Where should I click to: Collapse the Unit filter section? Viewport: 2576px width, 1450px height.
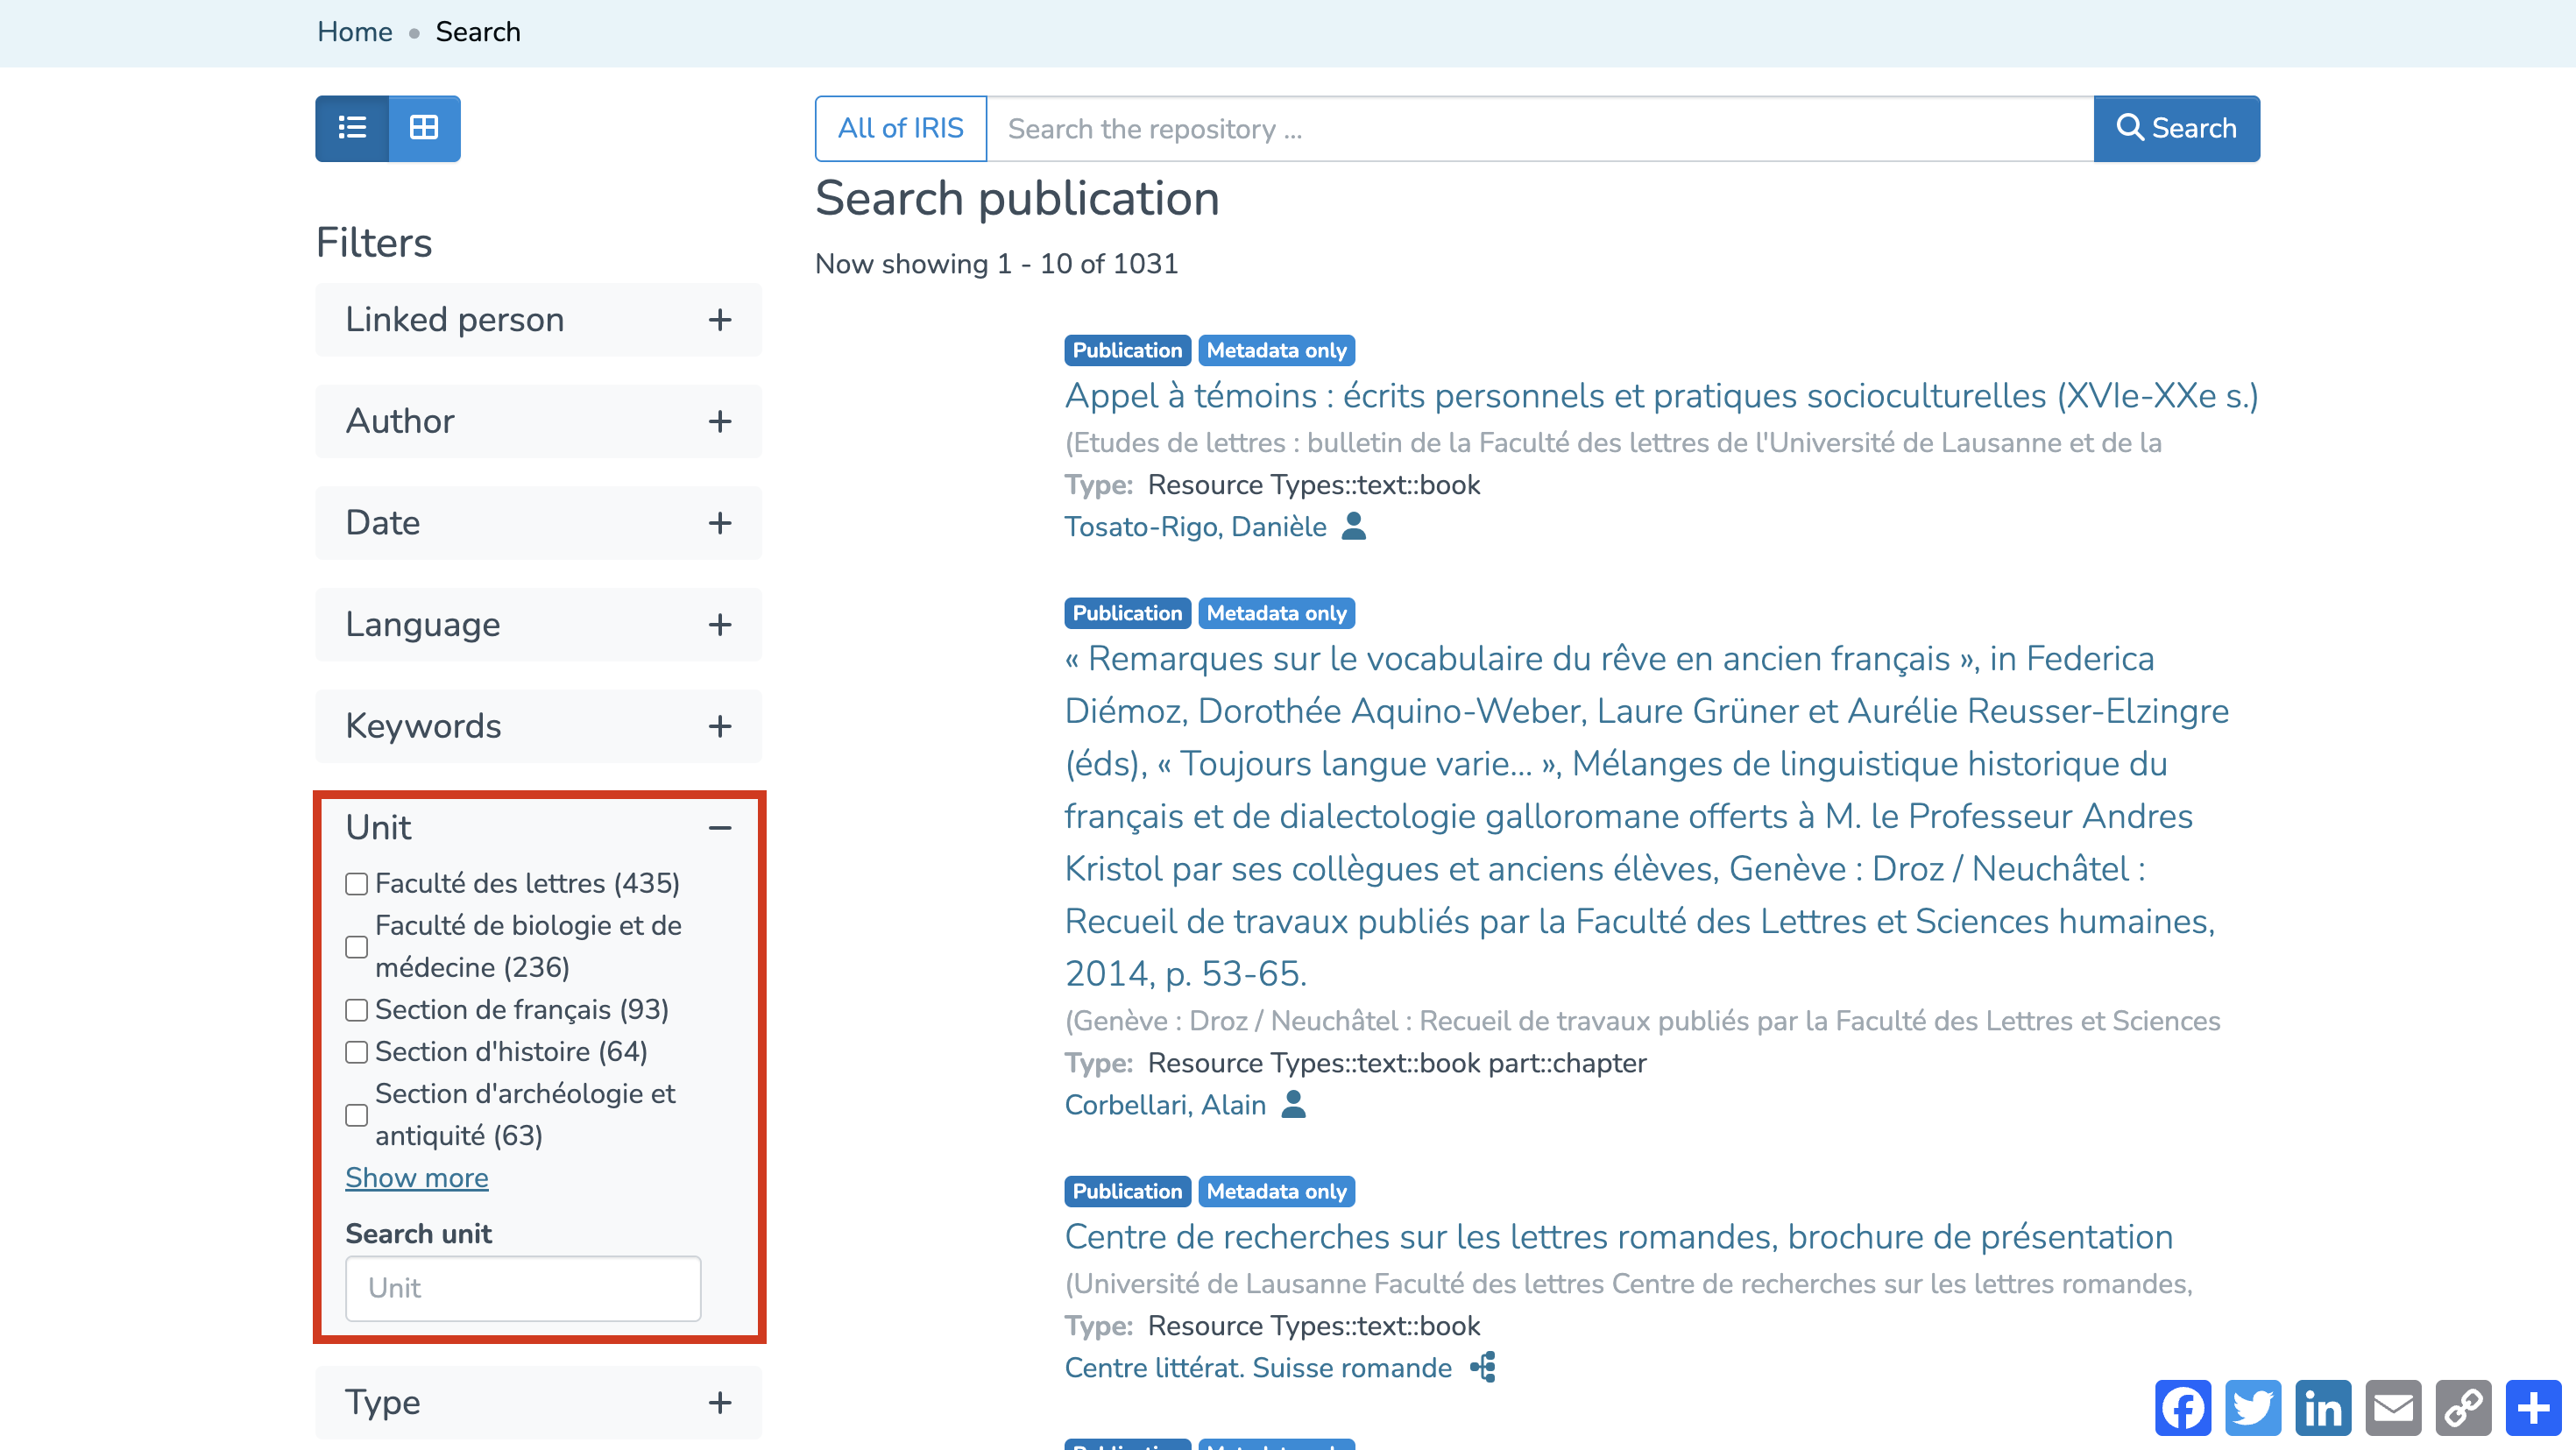coord(720,828)
